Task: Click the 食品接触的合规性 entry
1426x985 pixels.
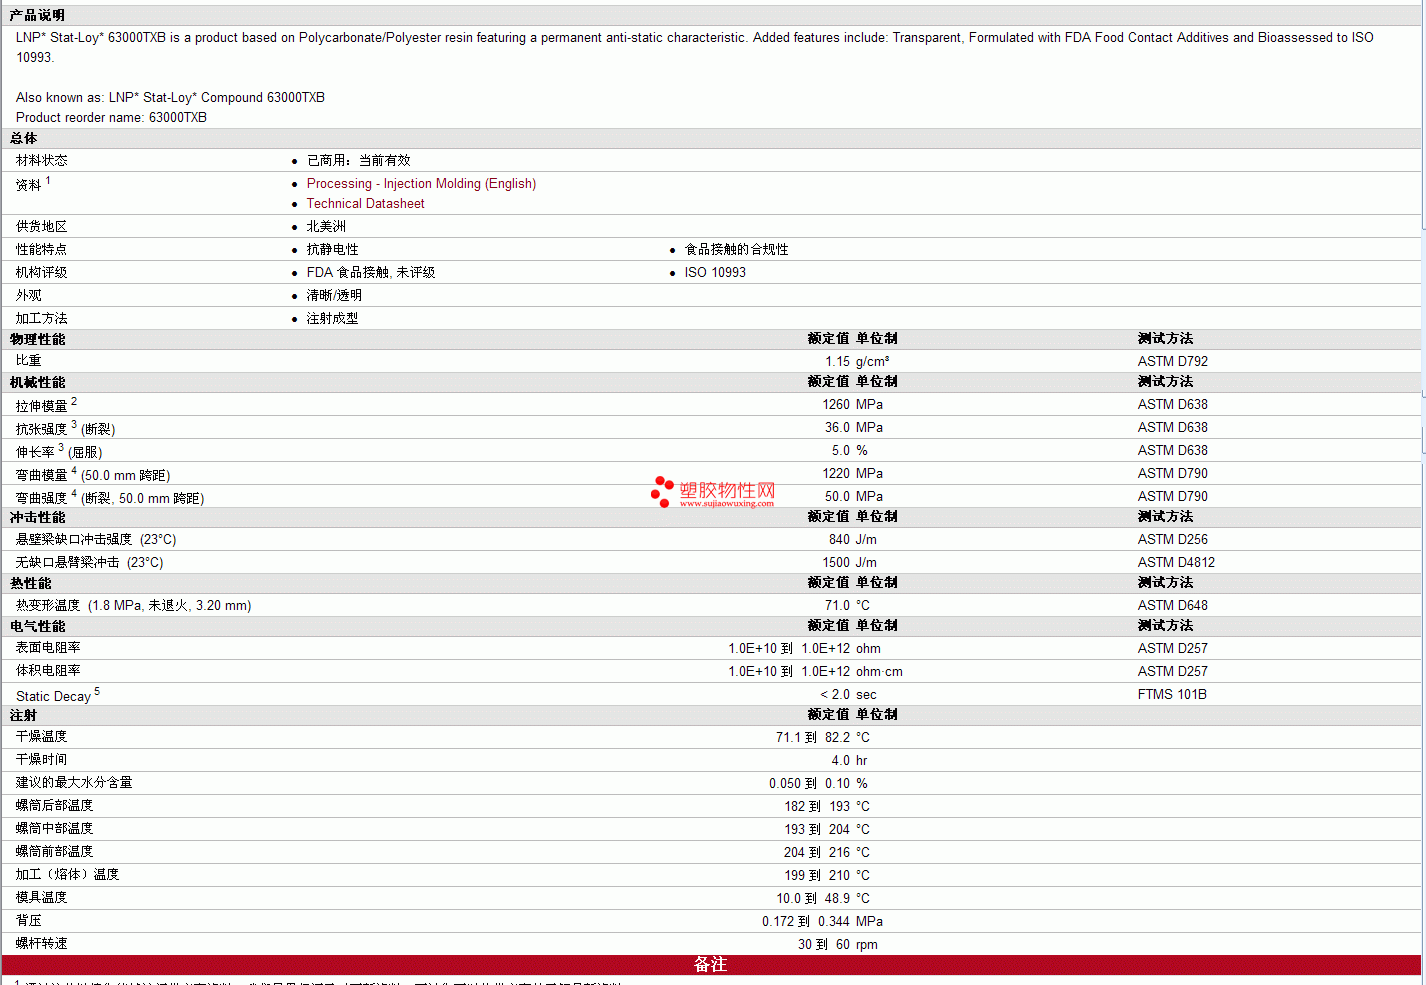Action: (x=736, y=250)
